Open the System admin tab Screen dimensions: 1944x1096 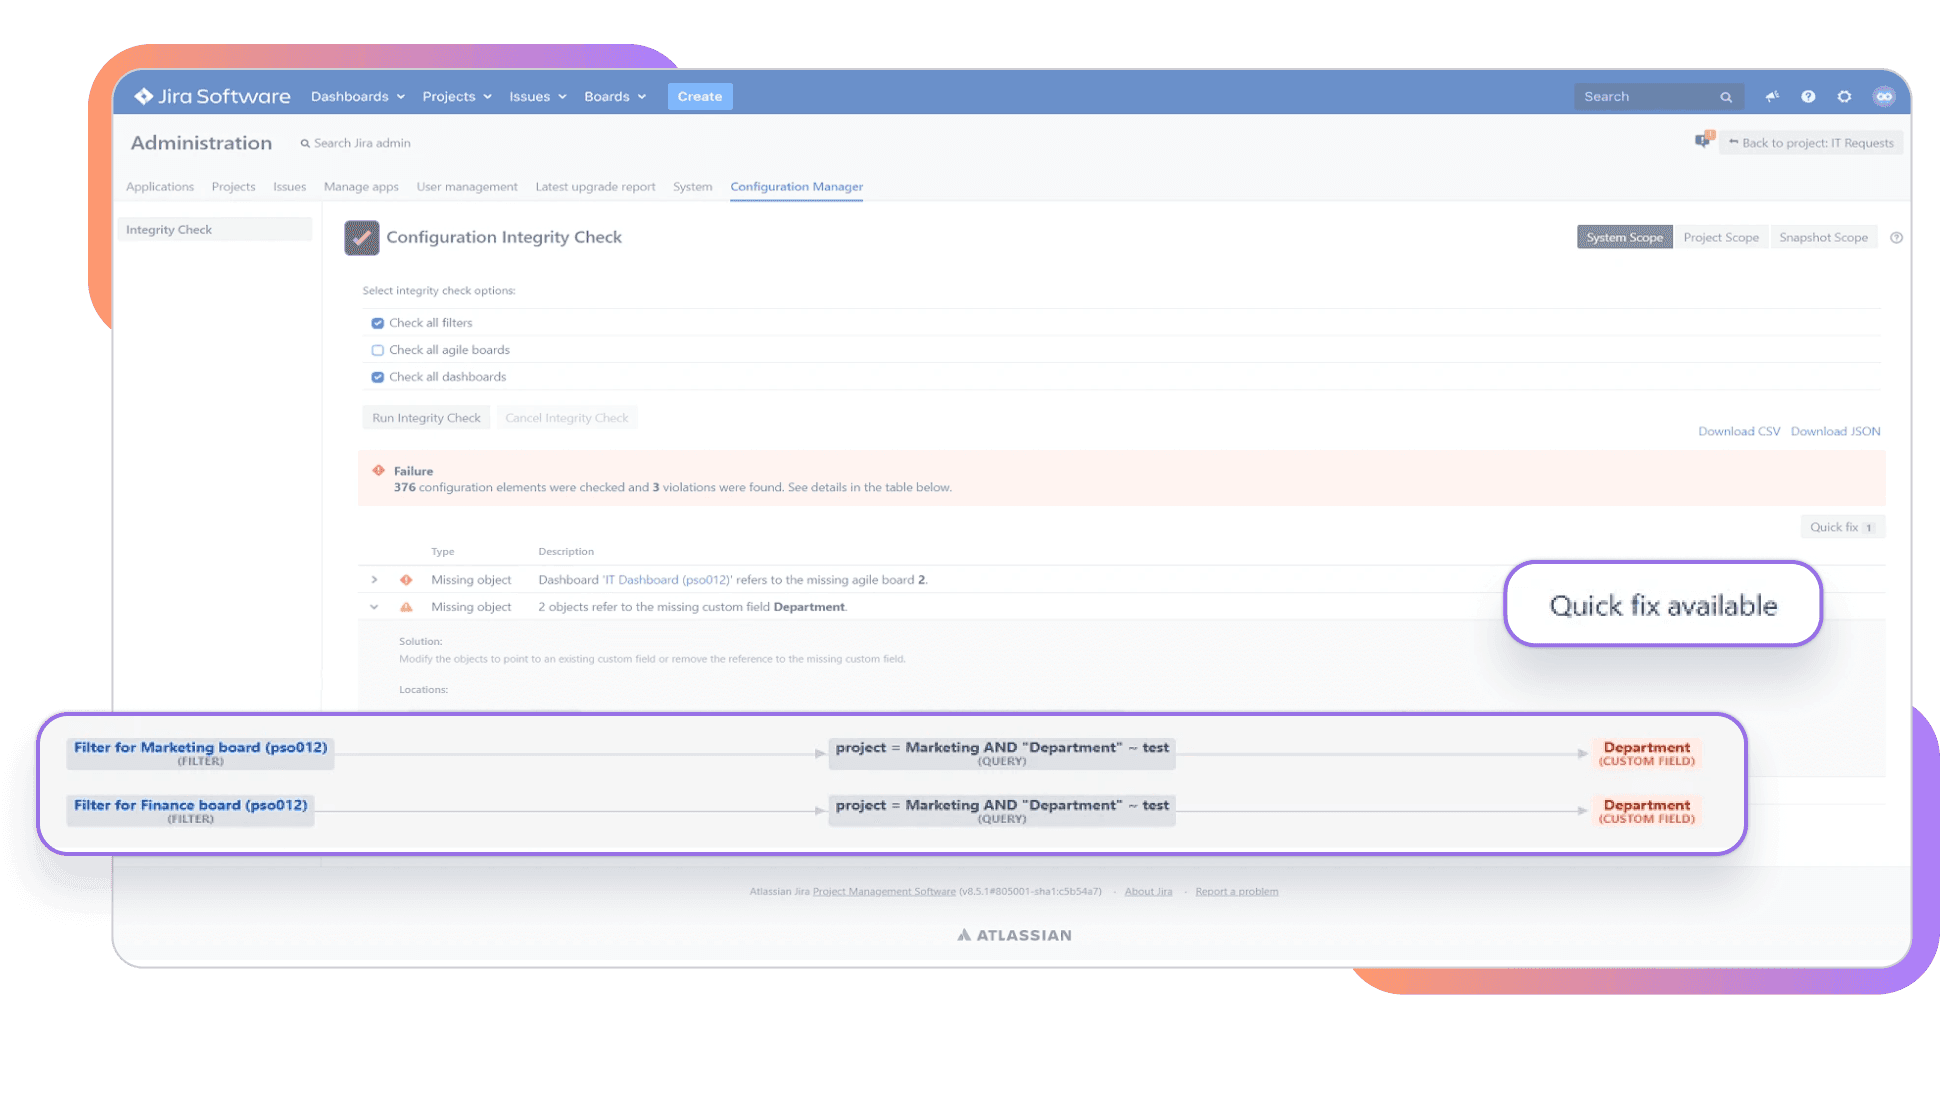692,187
